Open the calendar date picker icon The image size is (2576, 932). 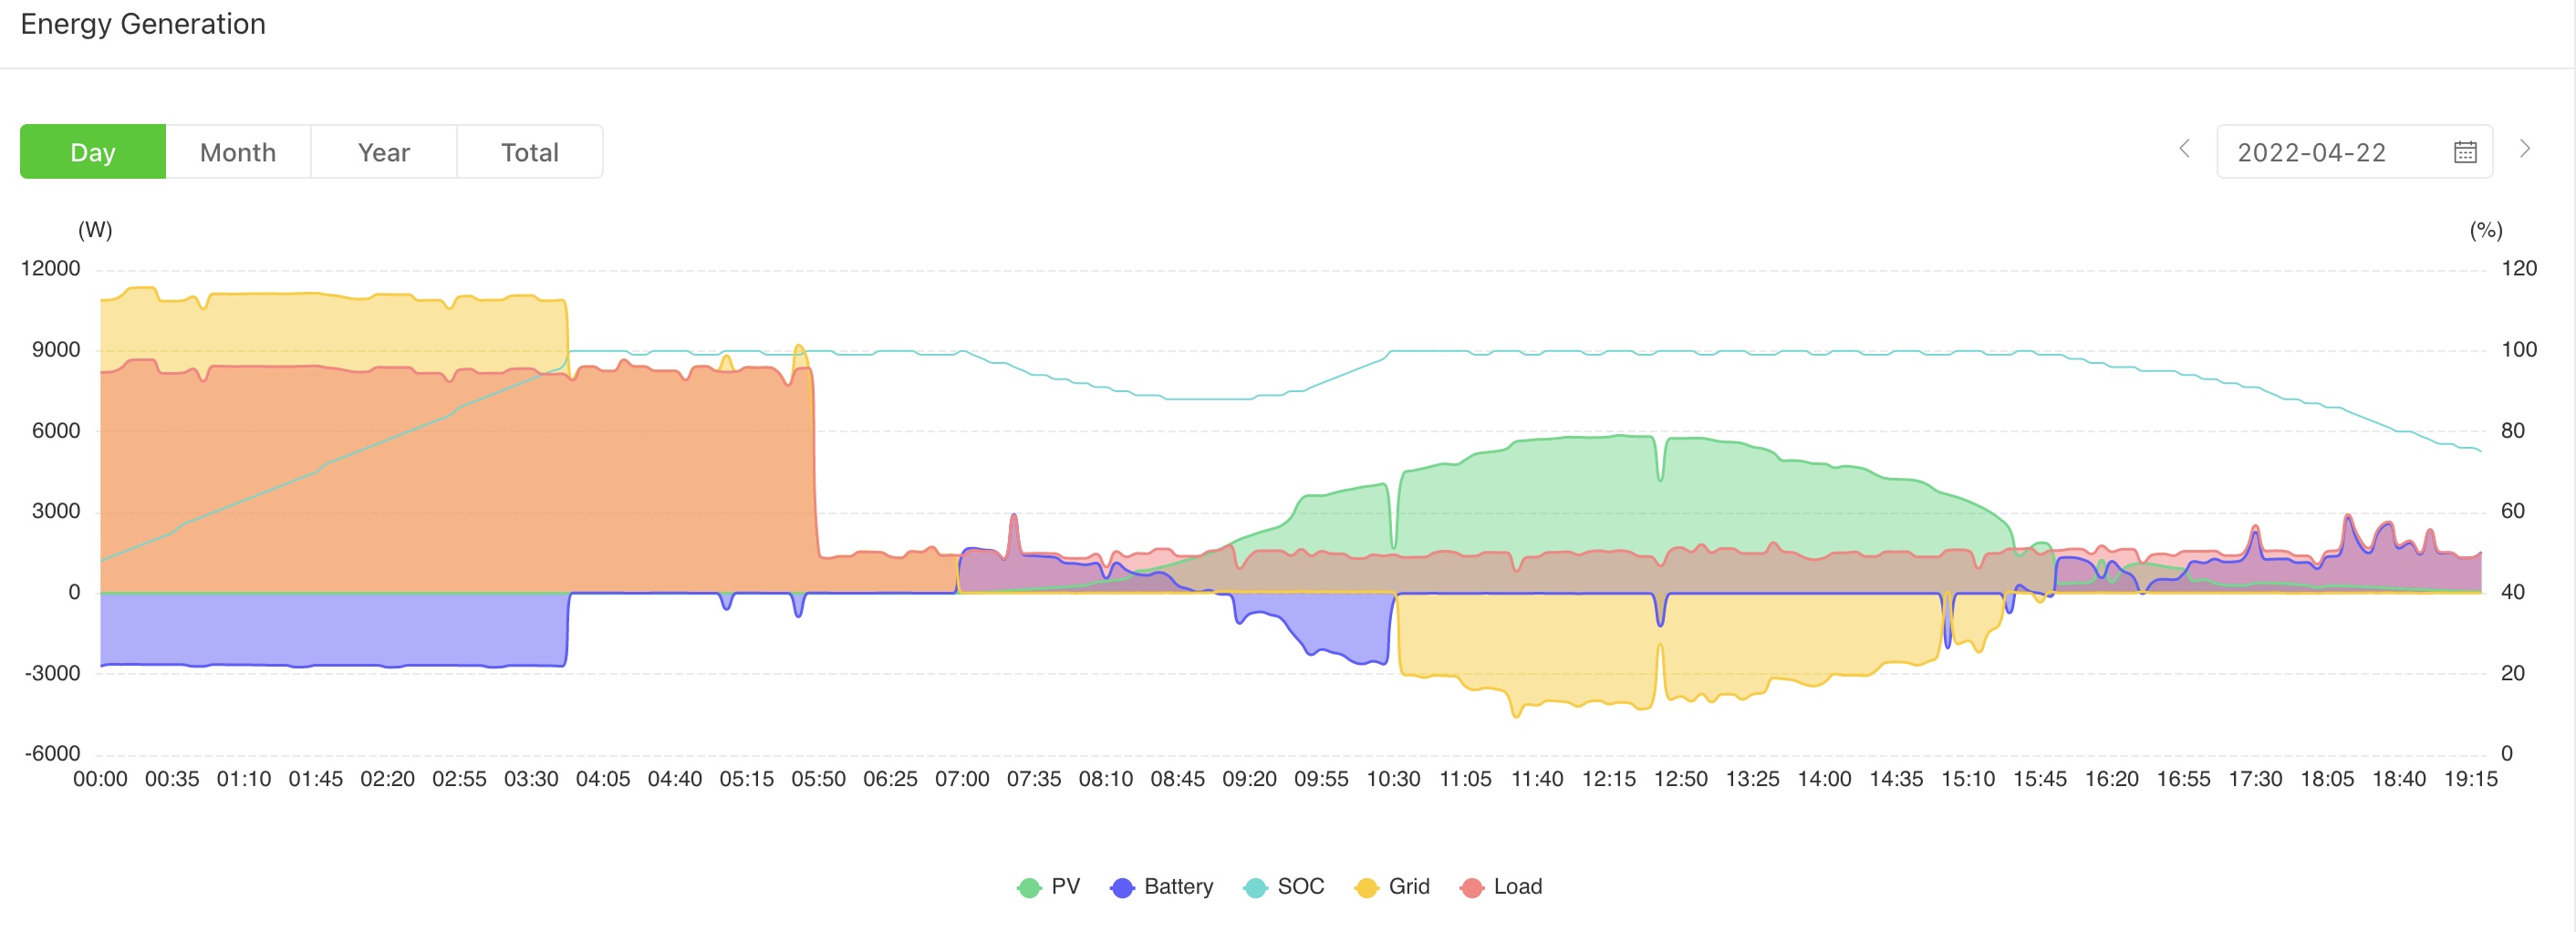pyautogui.click(x=2464, y=152)
